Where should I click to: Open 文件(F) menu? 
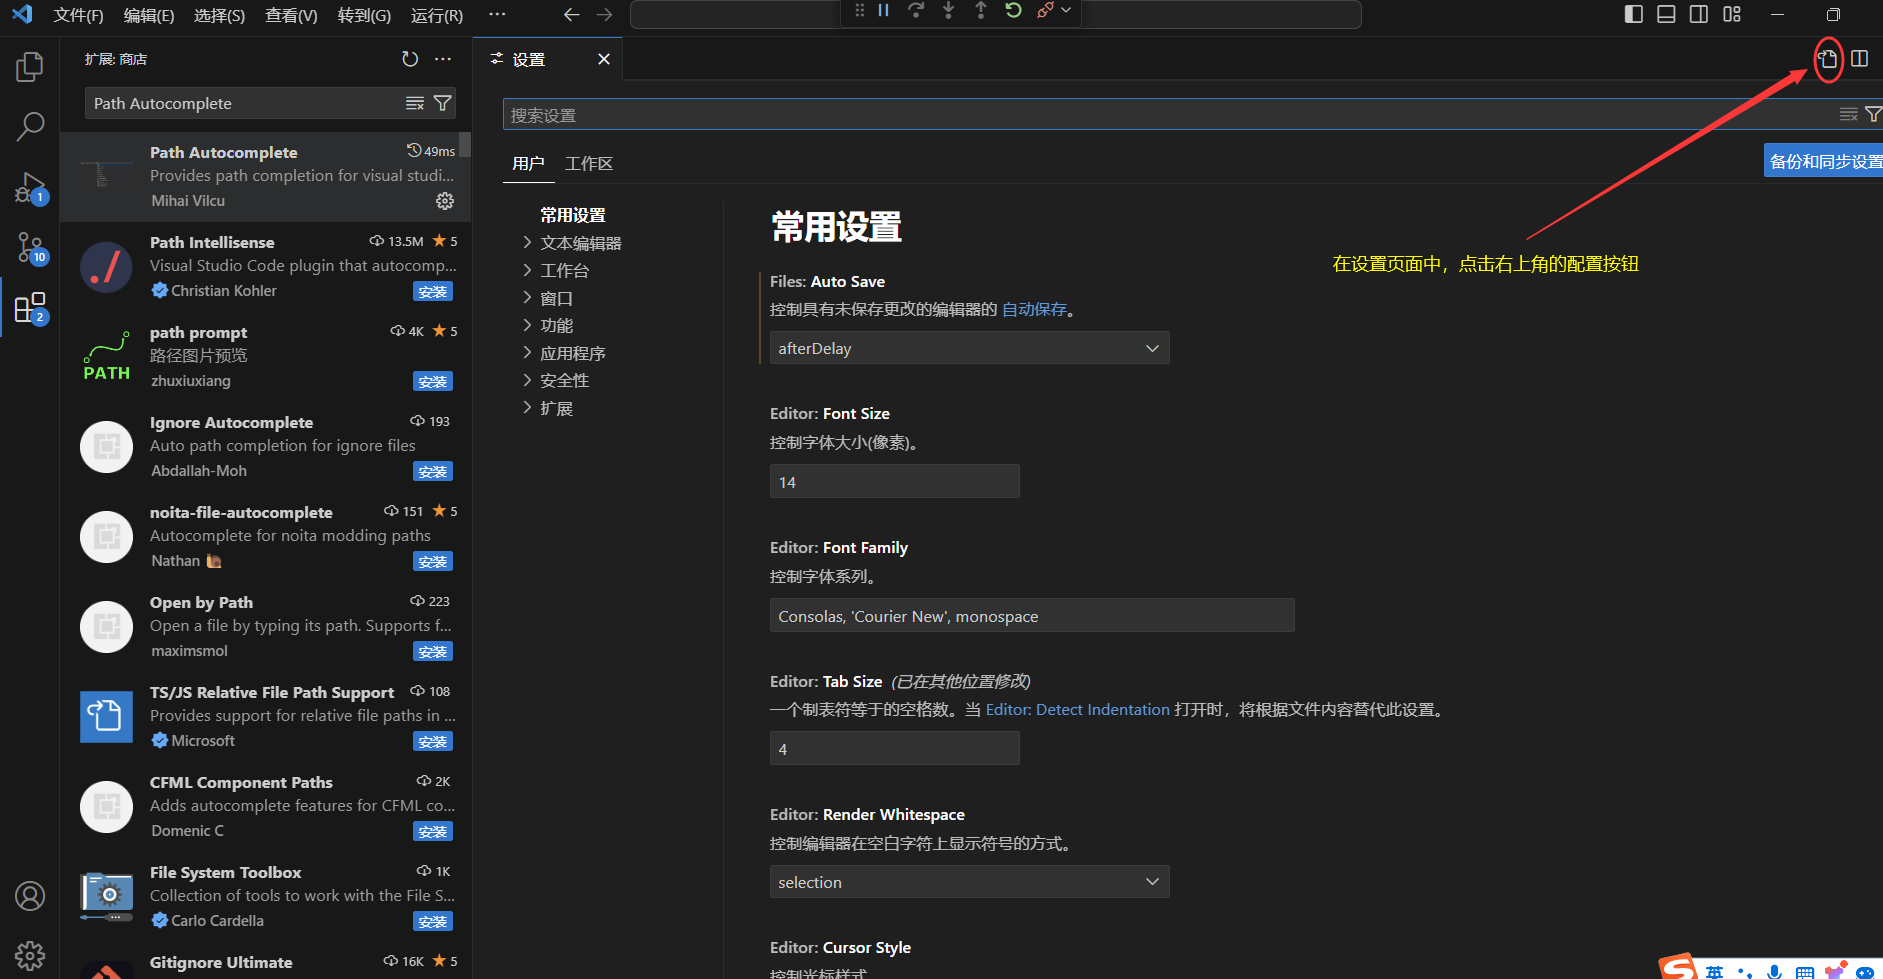pyautogui.click(x=78, y=15)
